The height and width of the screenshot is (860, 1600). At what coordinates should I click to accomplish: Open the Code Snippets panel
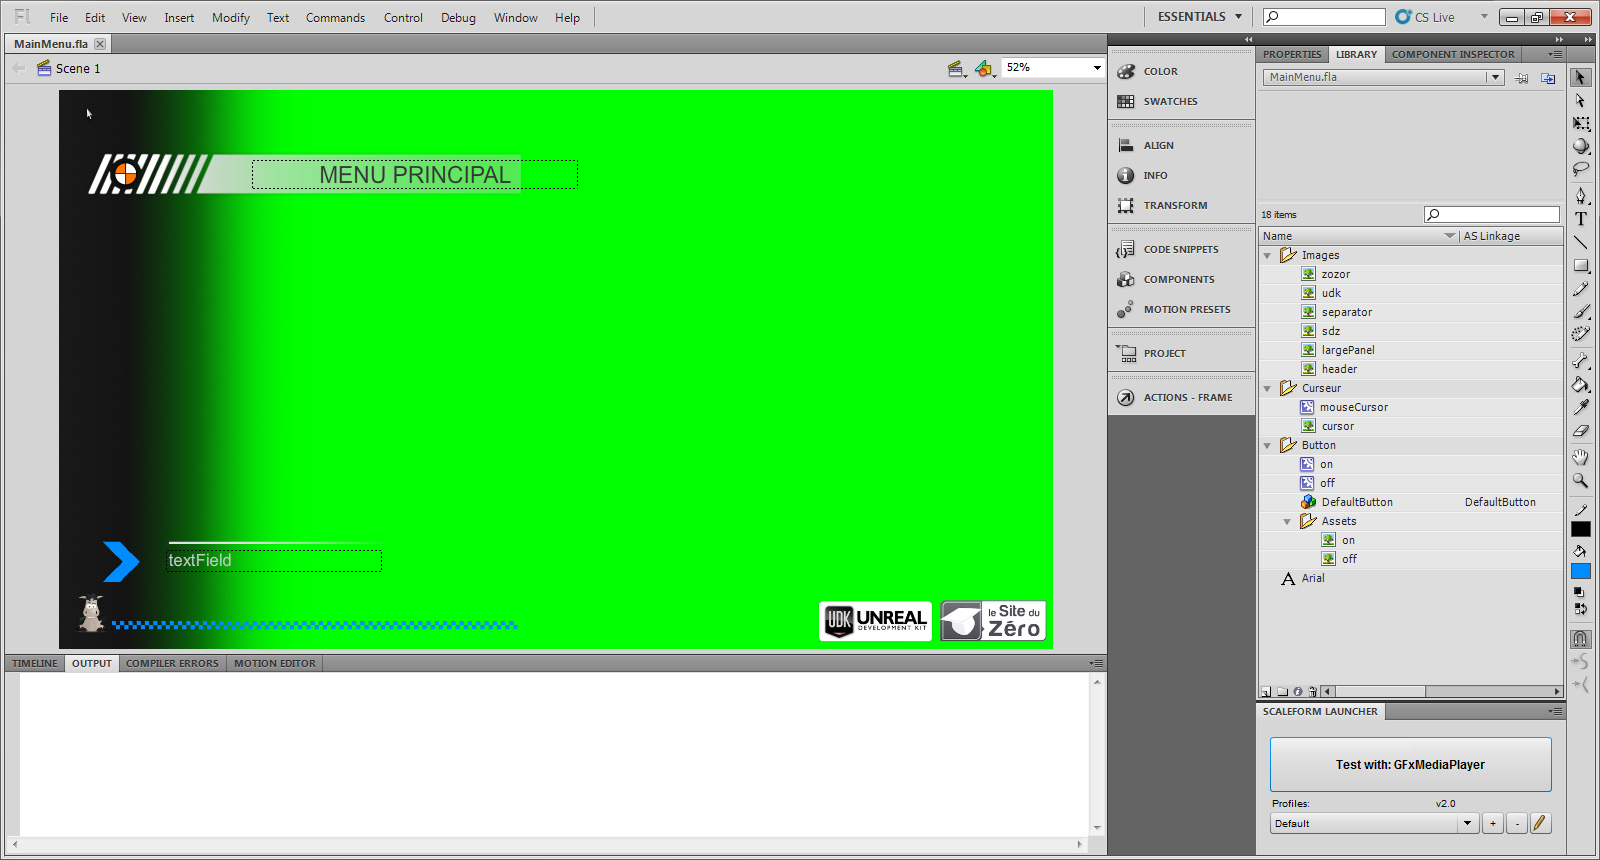pos(1181,249)
